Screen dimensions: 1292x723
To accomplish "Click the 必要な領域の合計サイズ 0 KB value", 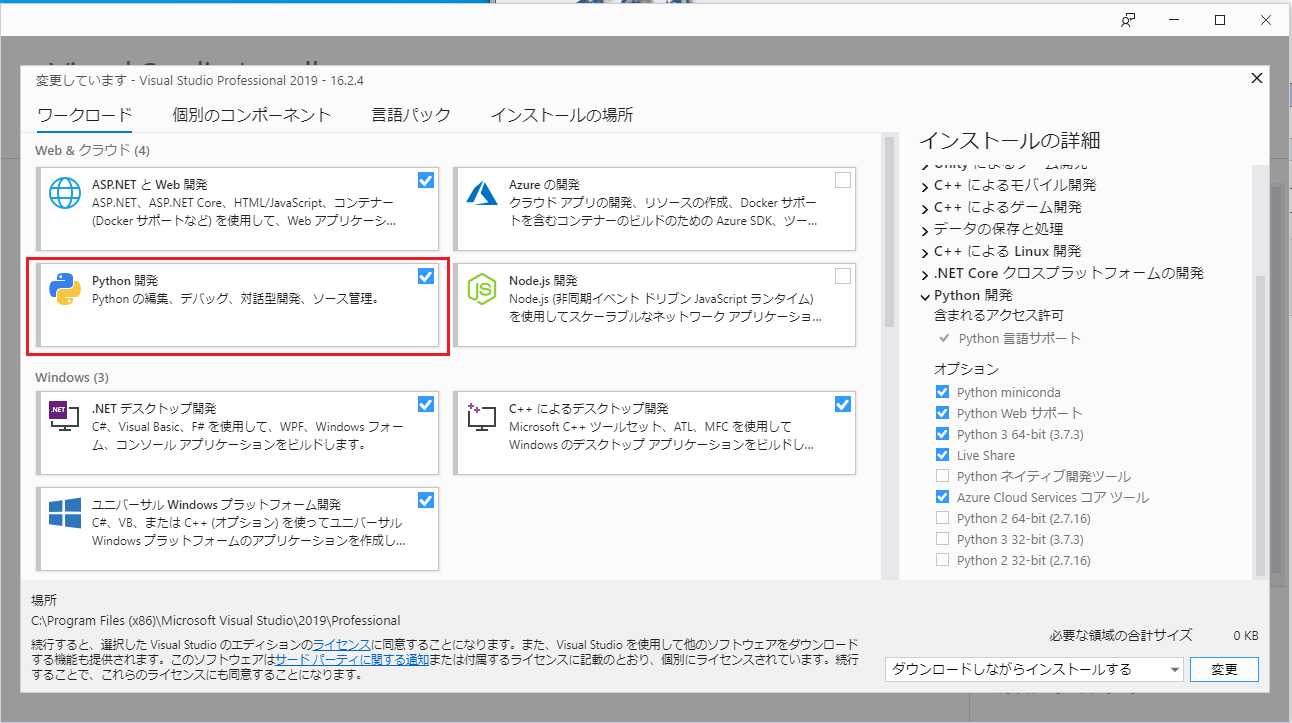I will coord(1245,635).
